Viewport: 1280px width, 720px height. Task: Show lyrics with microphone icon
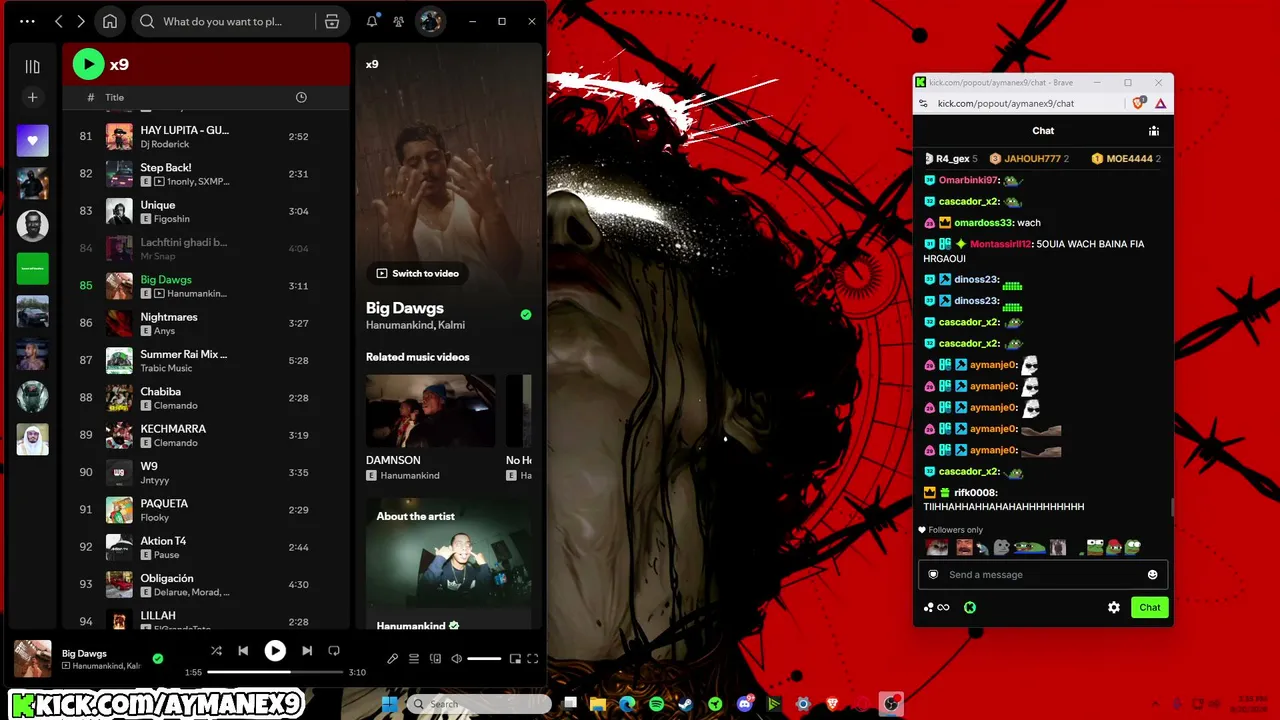pos(392,658)
